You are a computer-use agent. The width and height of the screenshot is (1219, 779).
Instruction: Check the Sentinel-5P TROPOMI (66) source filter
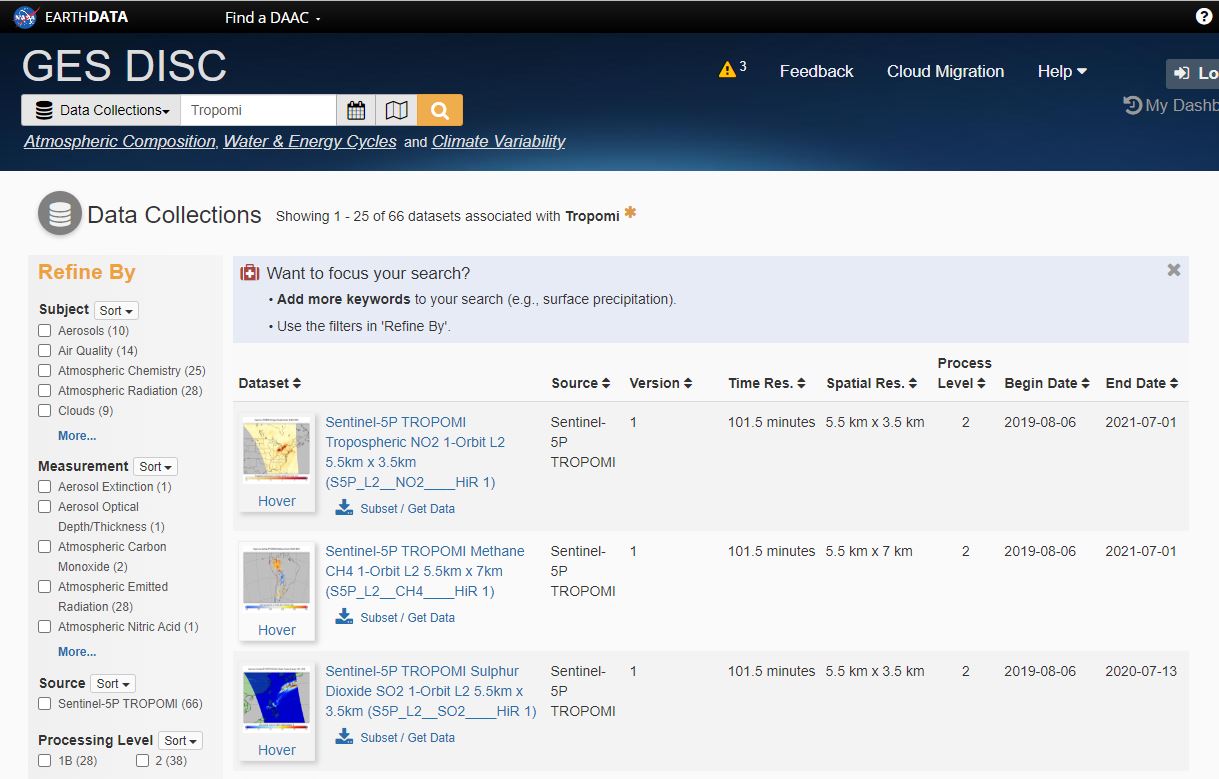[x=44, y=703]
